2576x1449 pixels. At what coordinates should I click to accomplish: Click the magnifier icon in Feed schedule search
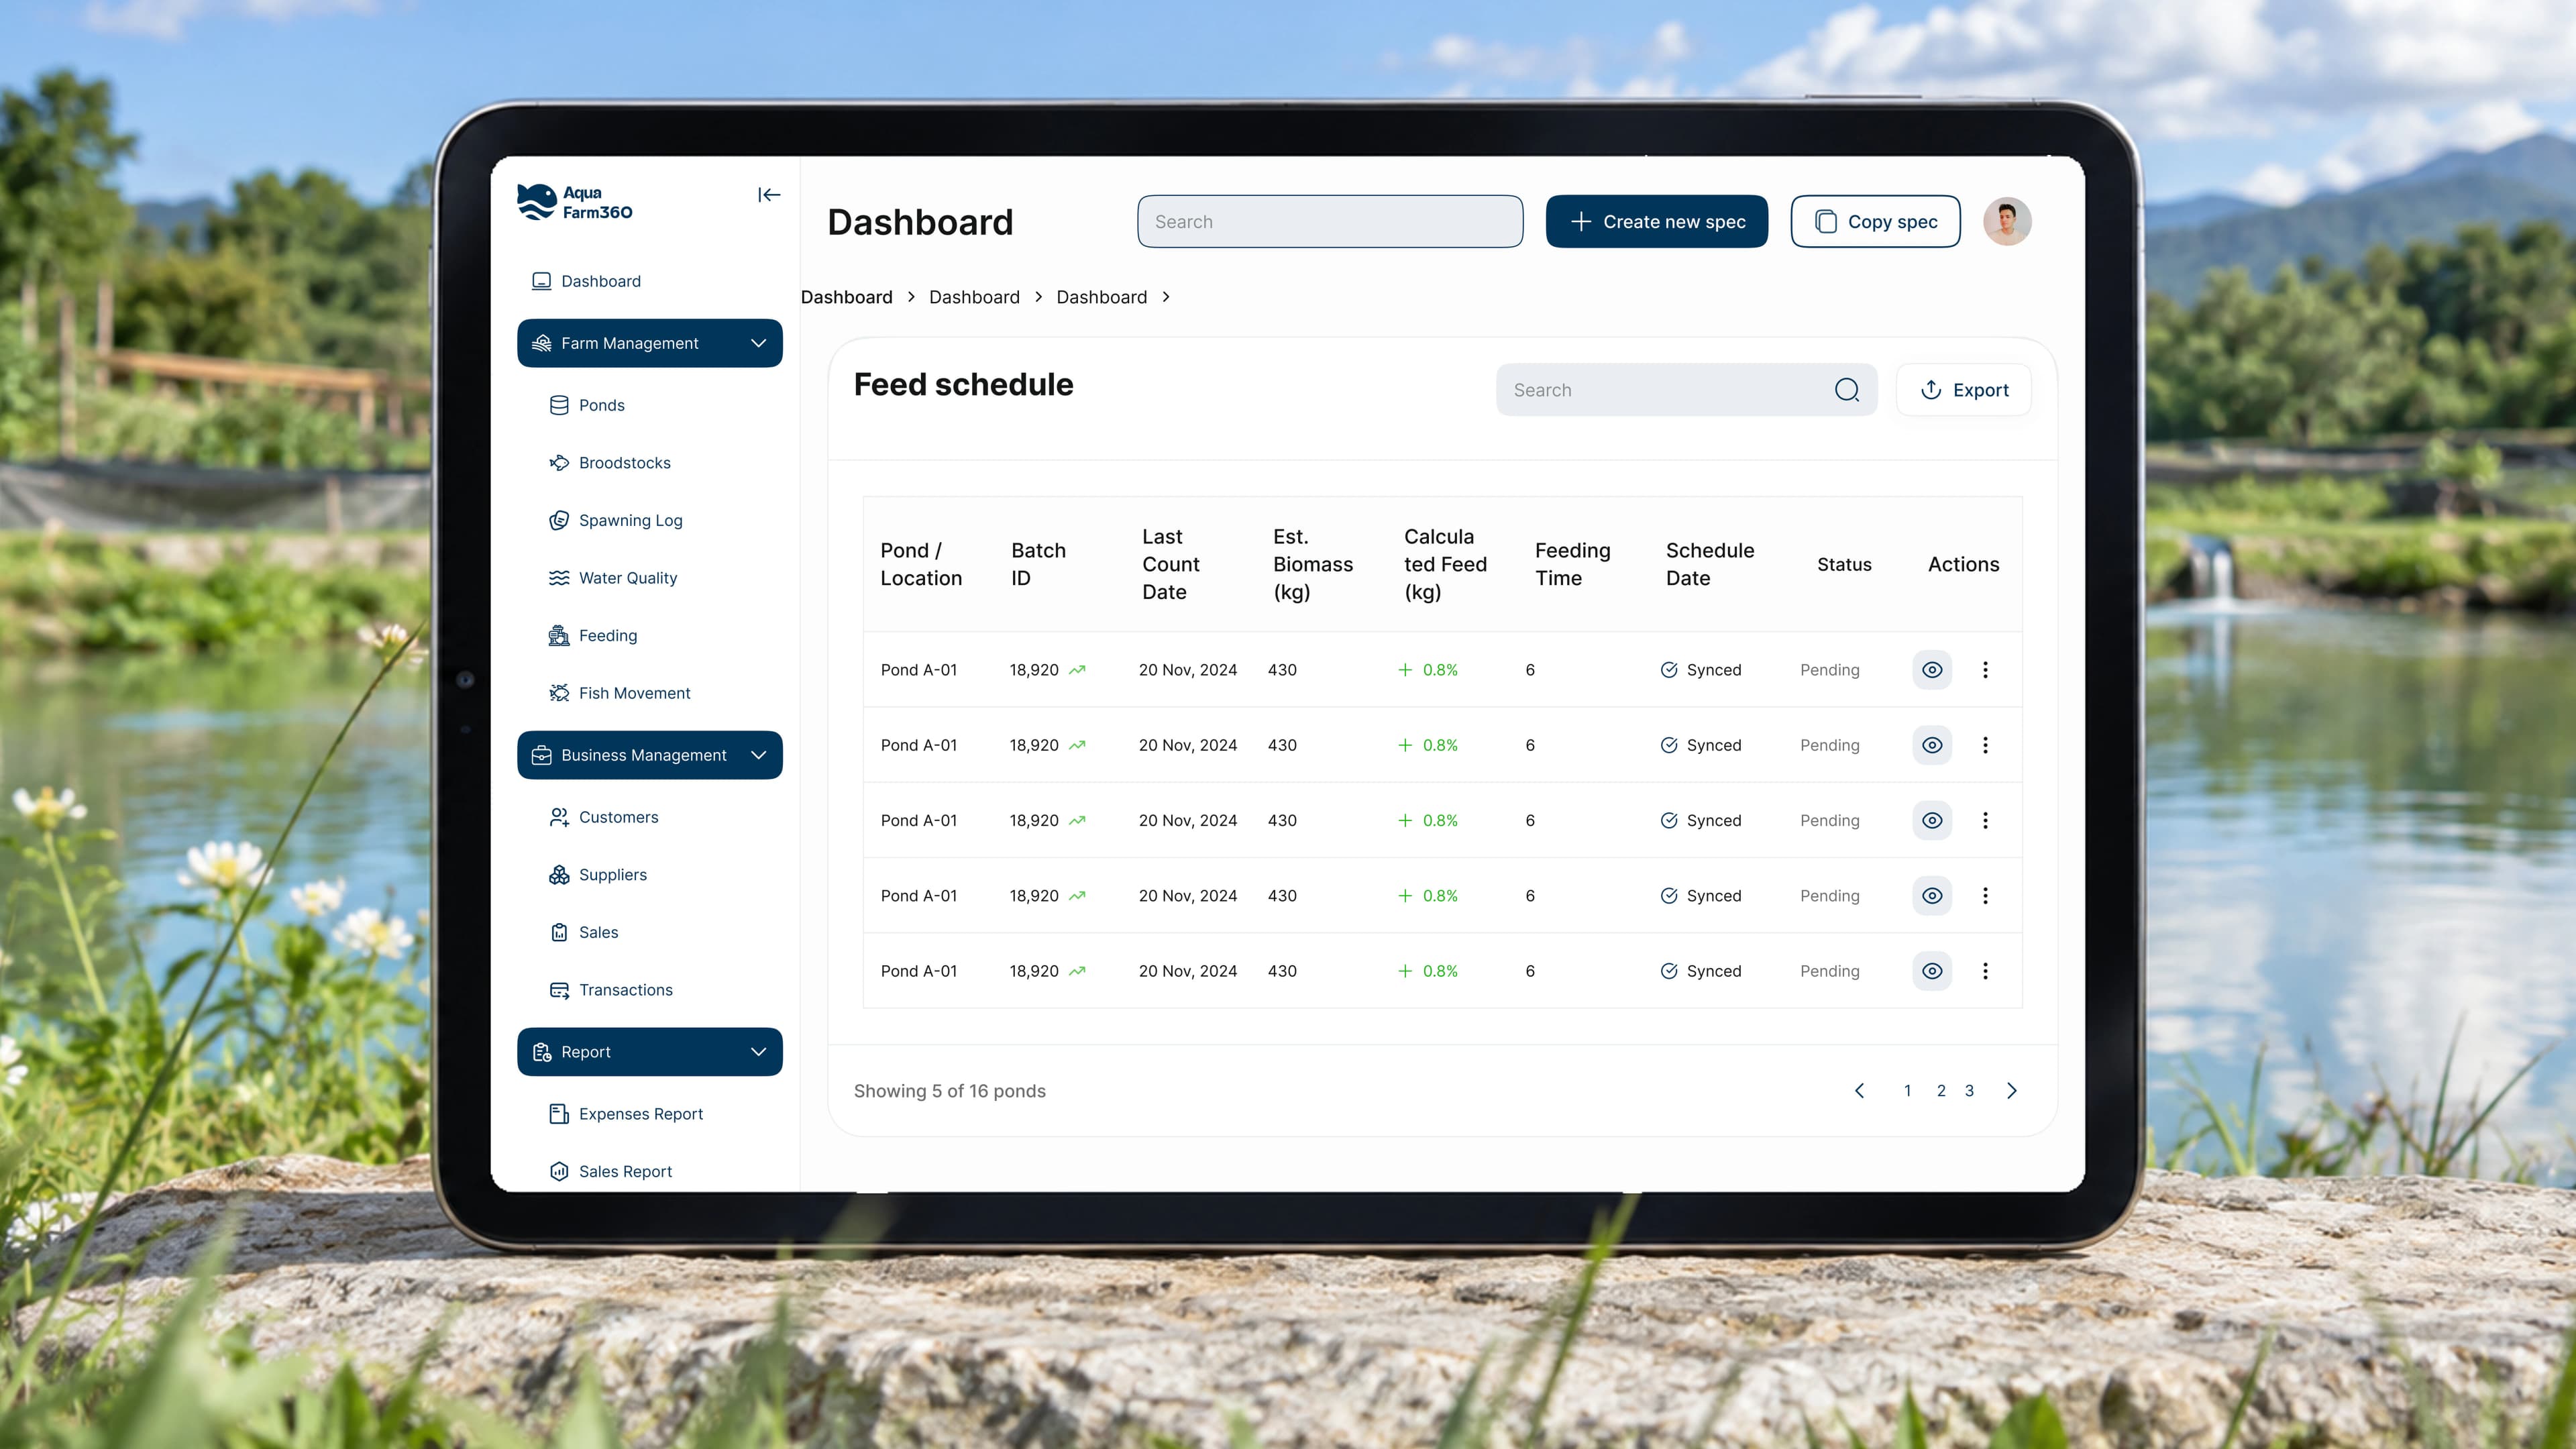tap(1847, 390)
